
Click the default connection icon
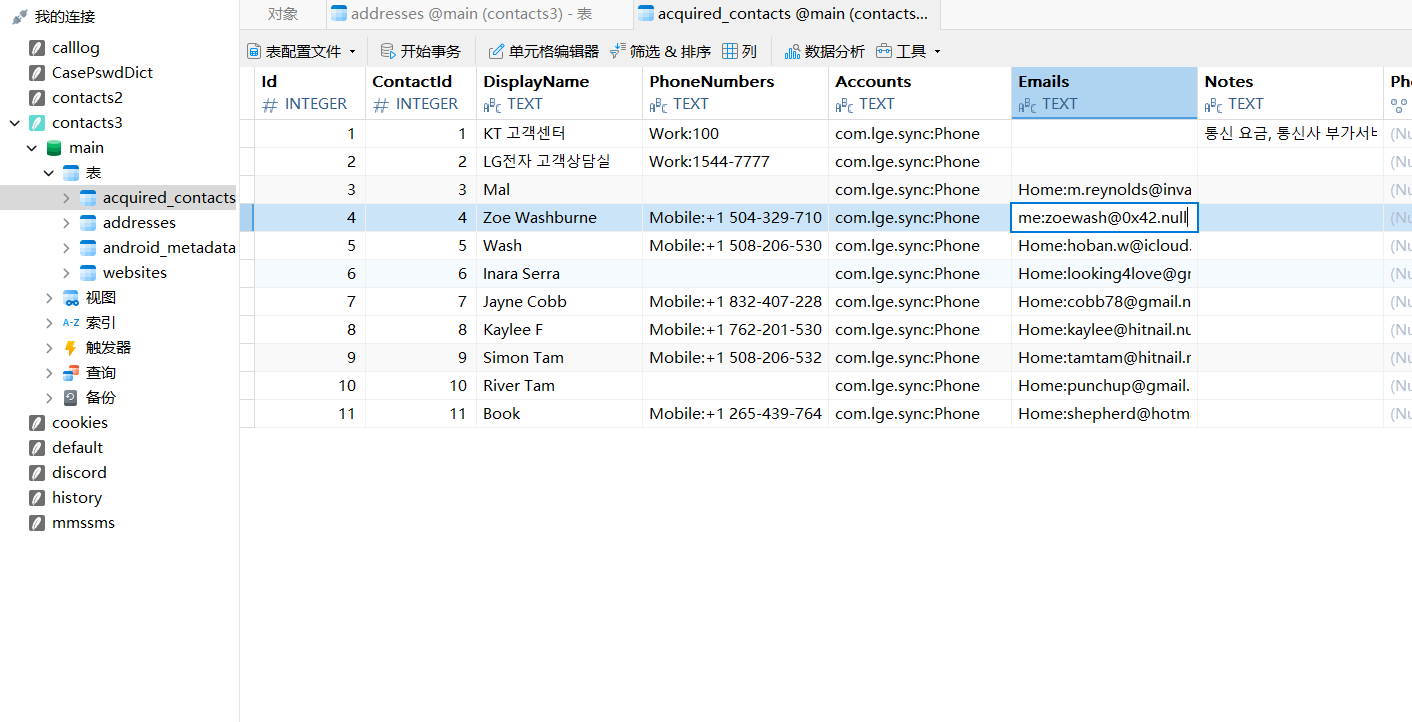point(37,448)
